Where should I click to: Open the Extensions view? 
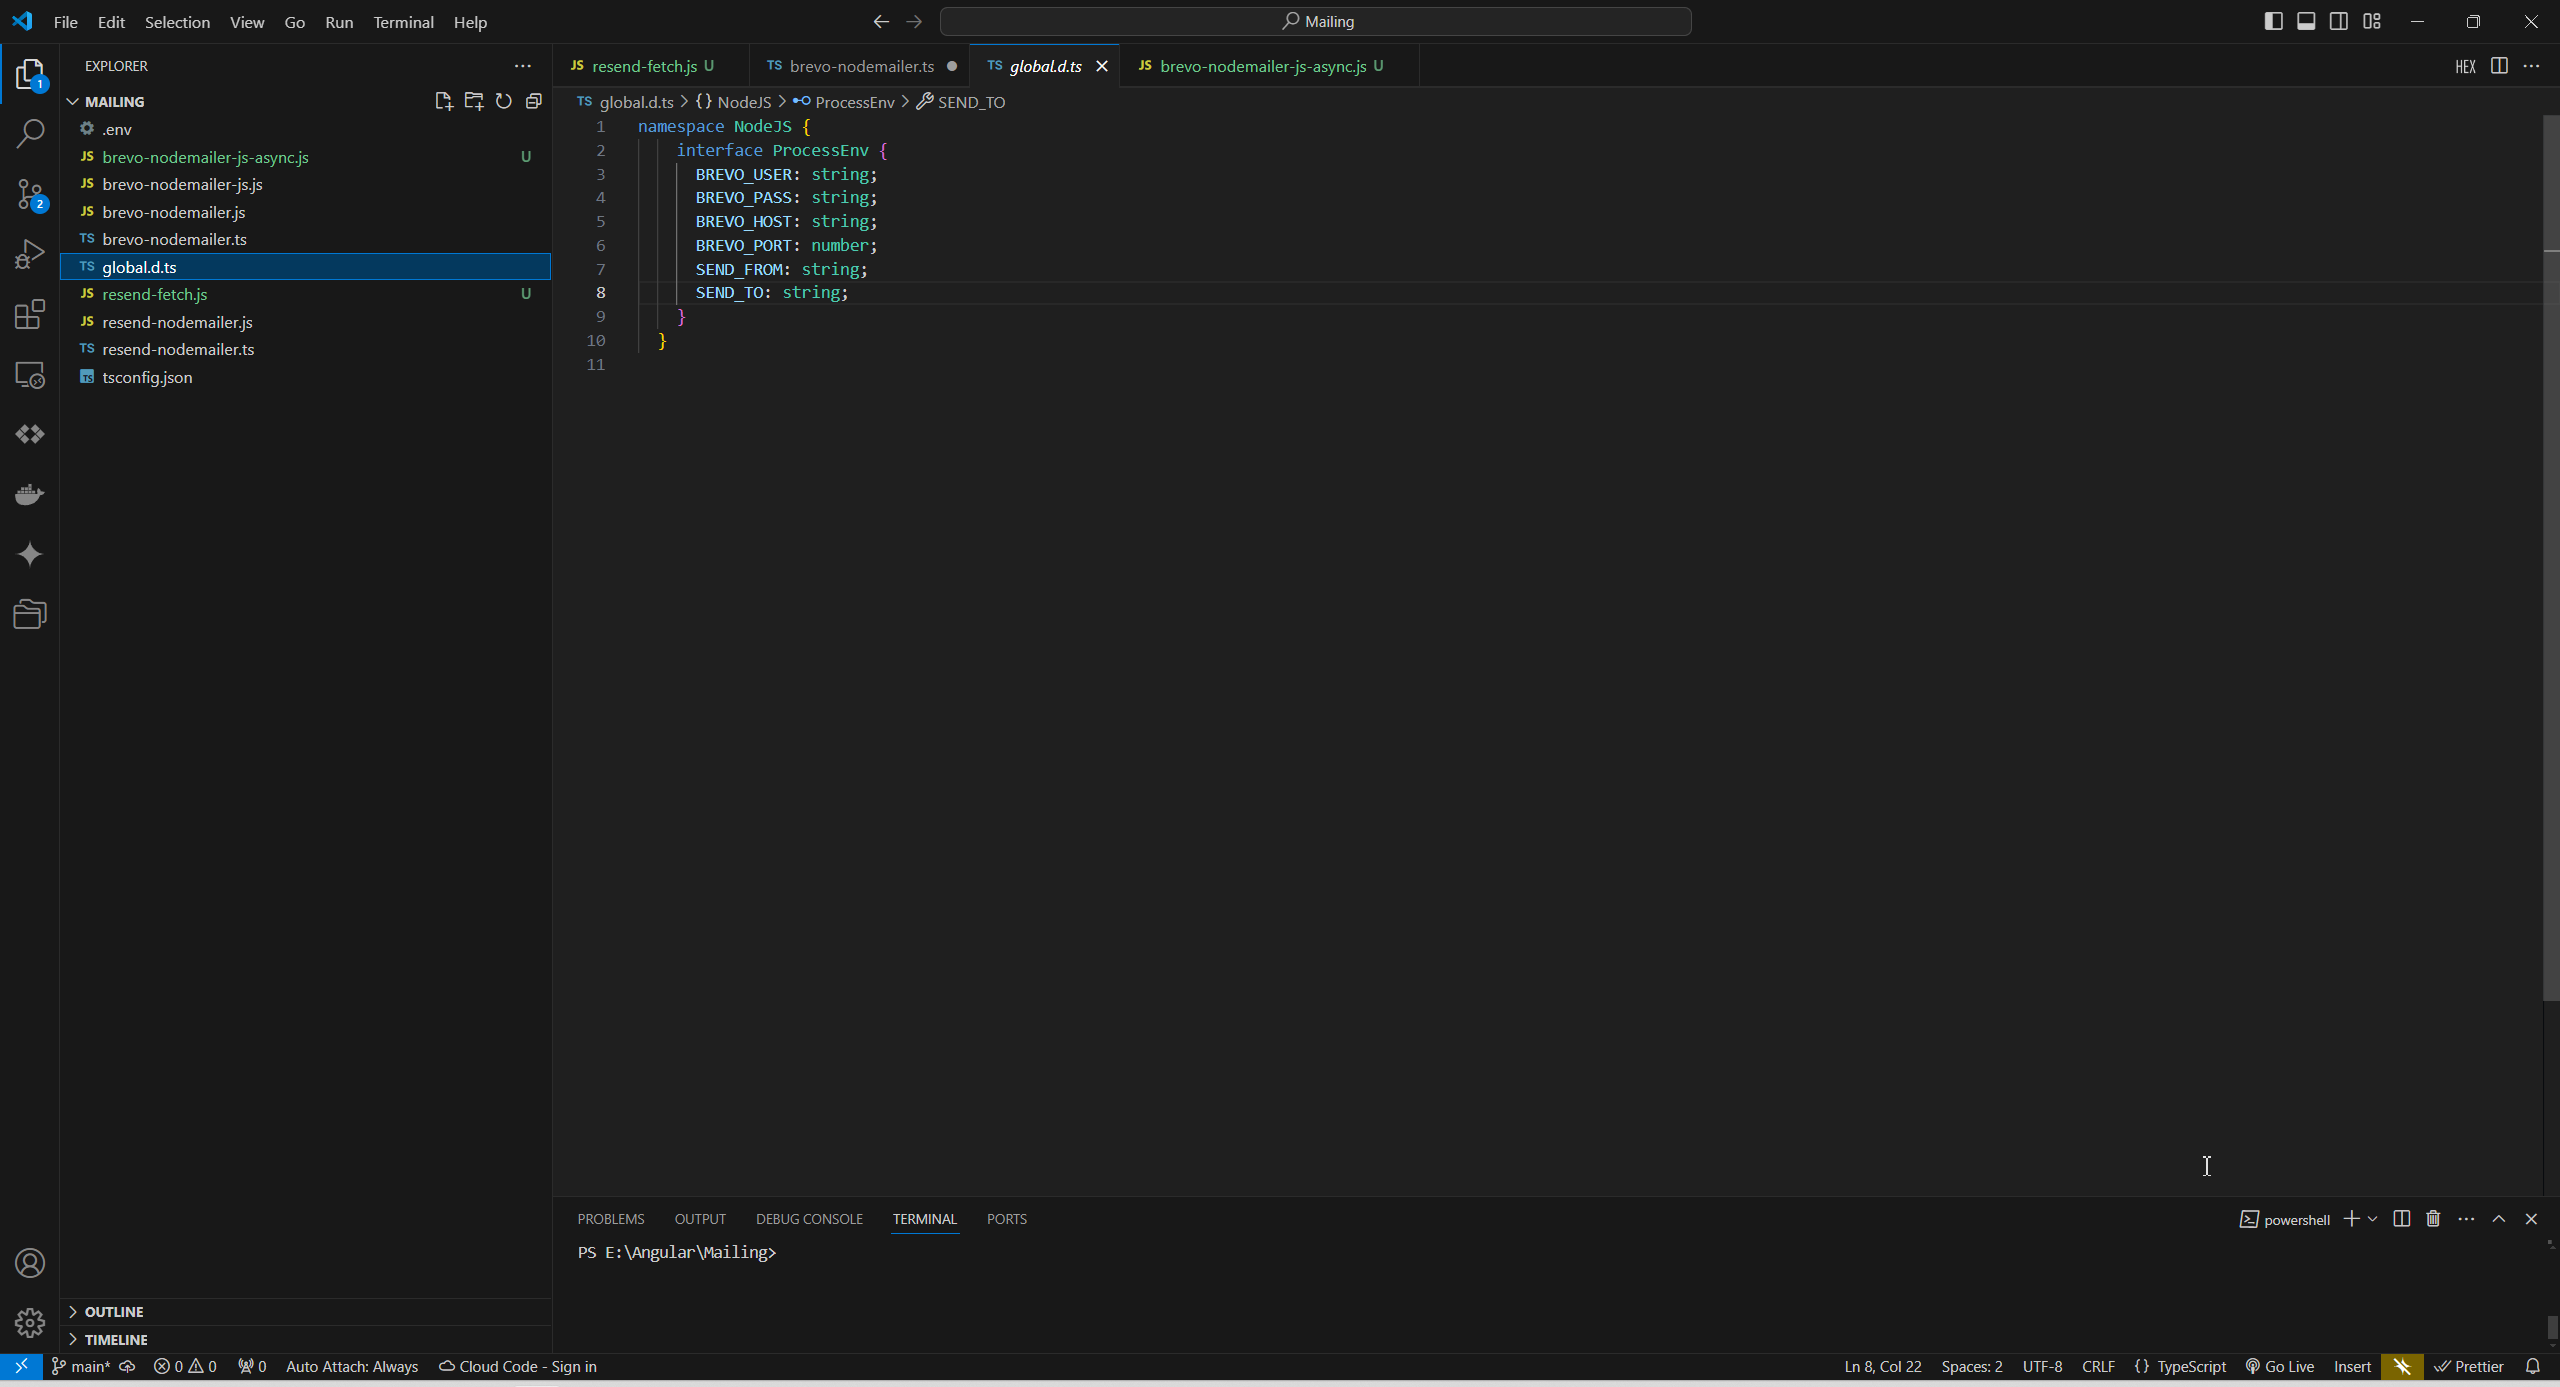click(x=30, y=314)
